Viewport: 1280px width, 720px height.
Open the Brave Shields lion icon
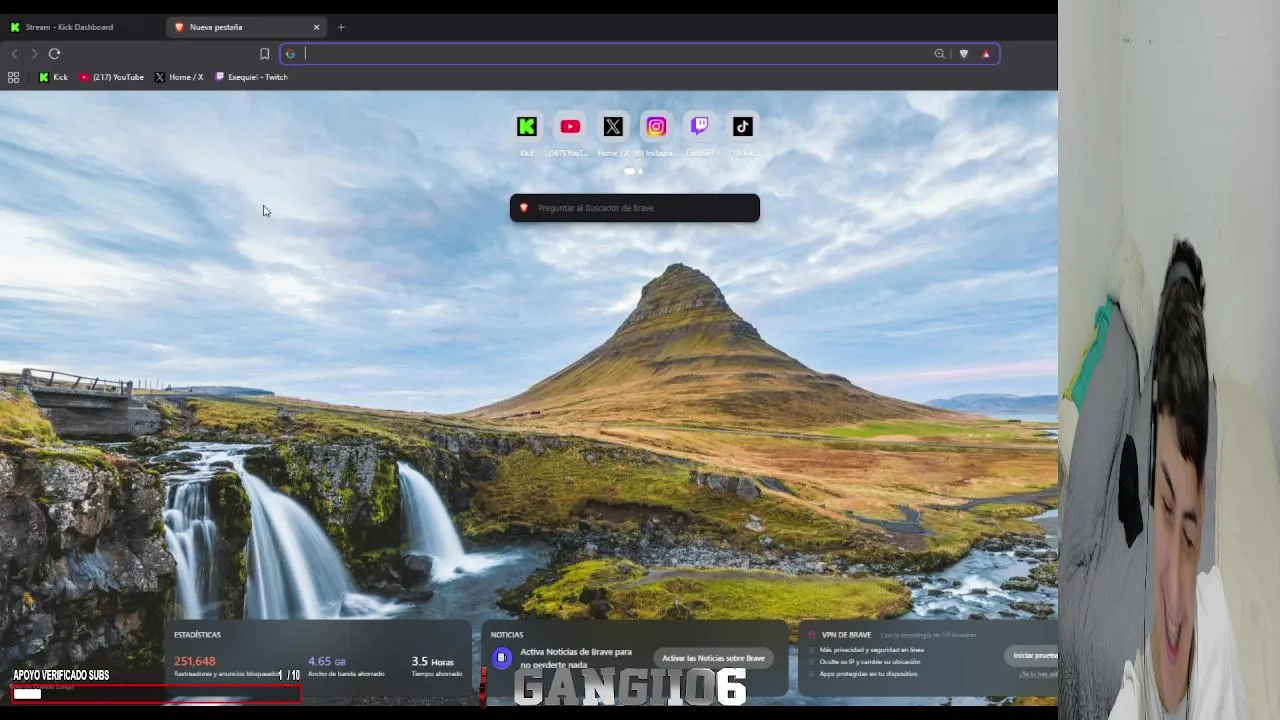(x=963, y=54)
